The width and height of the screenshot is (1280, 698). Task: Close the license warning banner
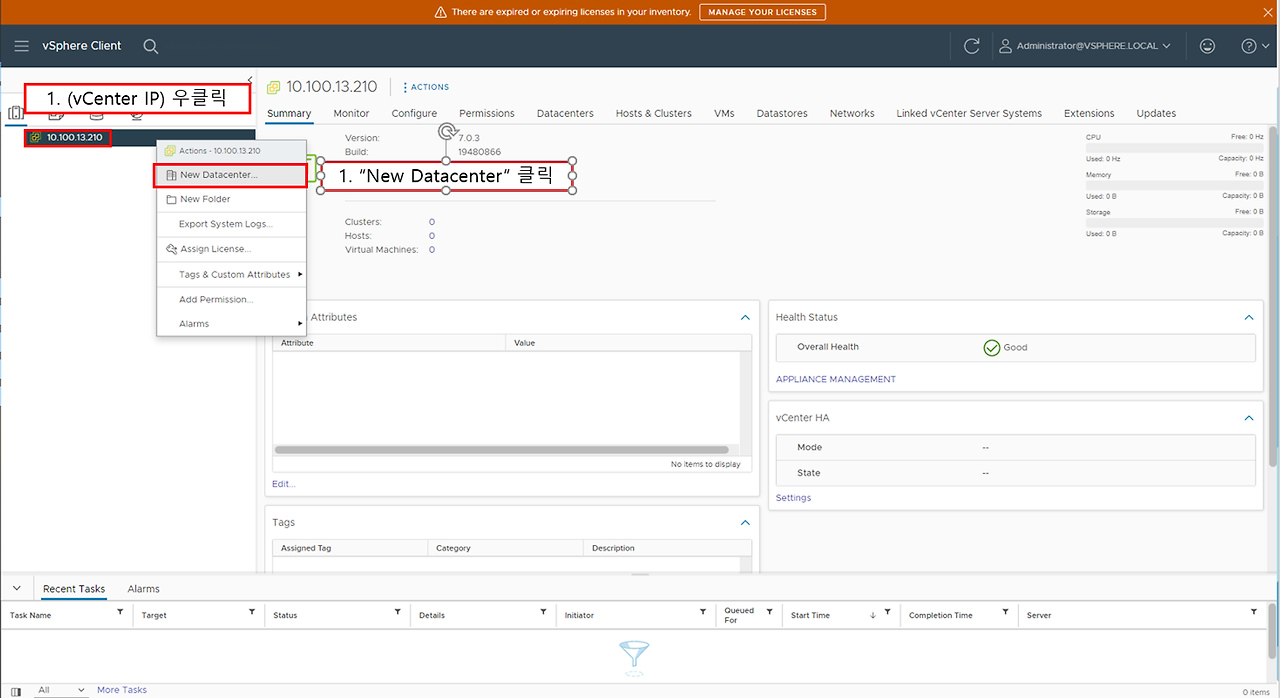click(x=1269, y=12)
